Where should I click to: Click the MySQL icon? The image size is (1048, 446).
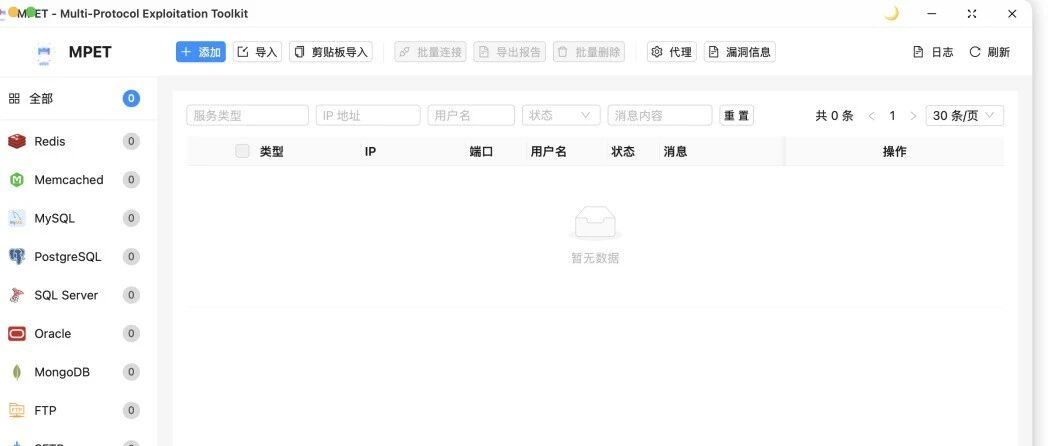(x=17, y=218)
